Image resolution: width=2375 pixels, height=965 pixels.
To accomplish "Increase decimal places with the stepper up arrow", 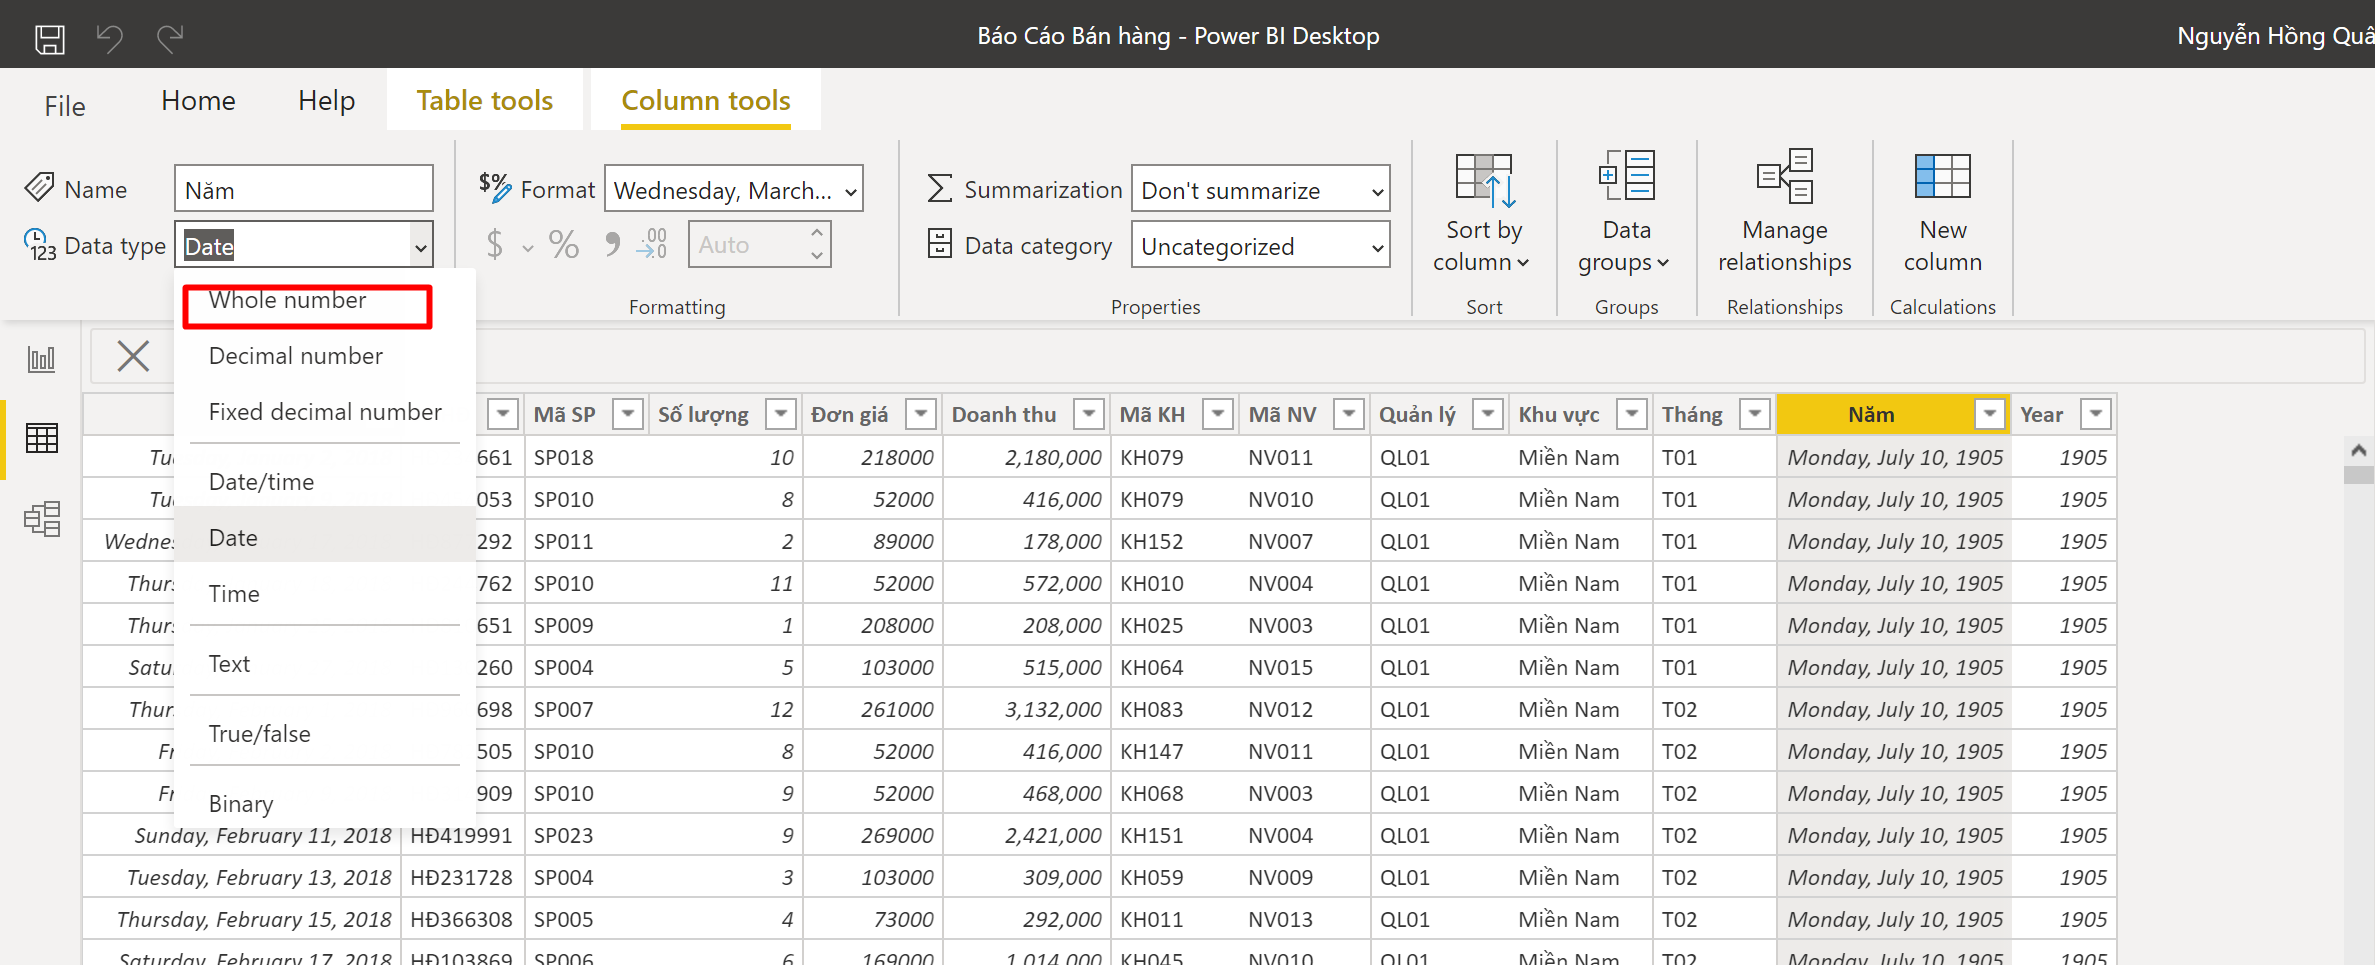I will [817, 233].
